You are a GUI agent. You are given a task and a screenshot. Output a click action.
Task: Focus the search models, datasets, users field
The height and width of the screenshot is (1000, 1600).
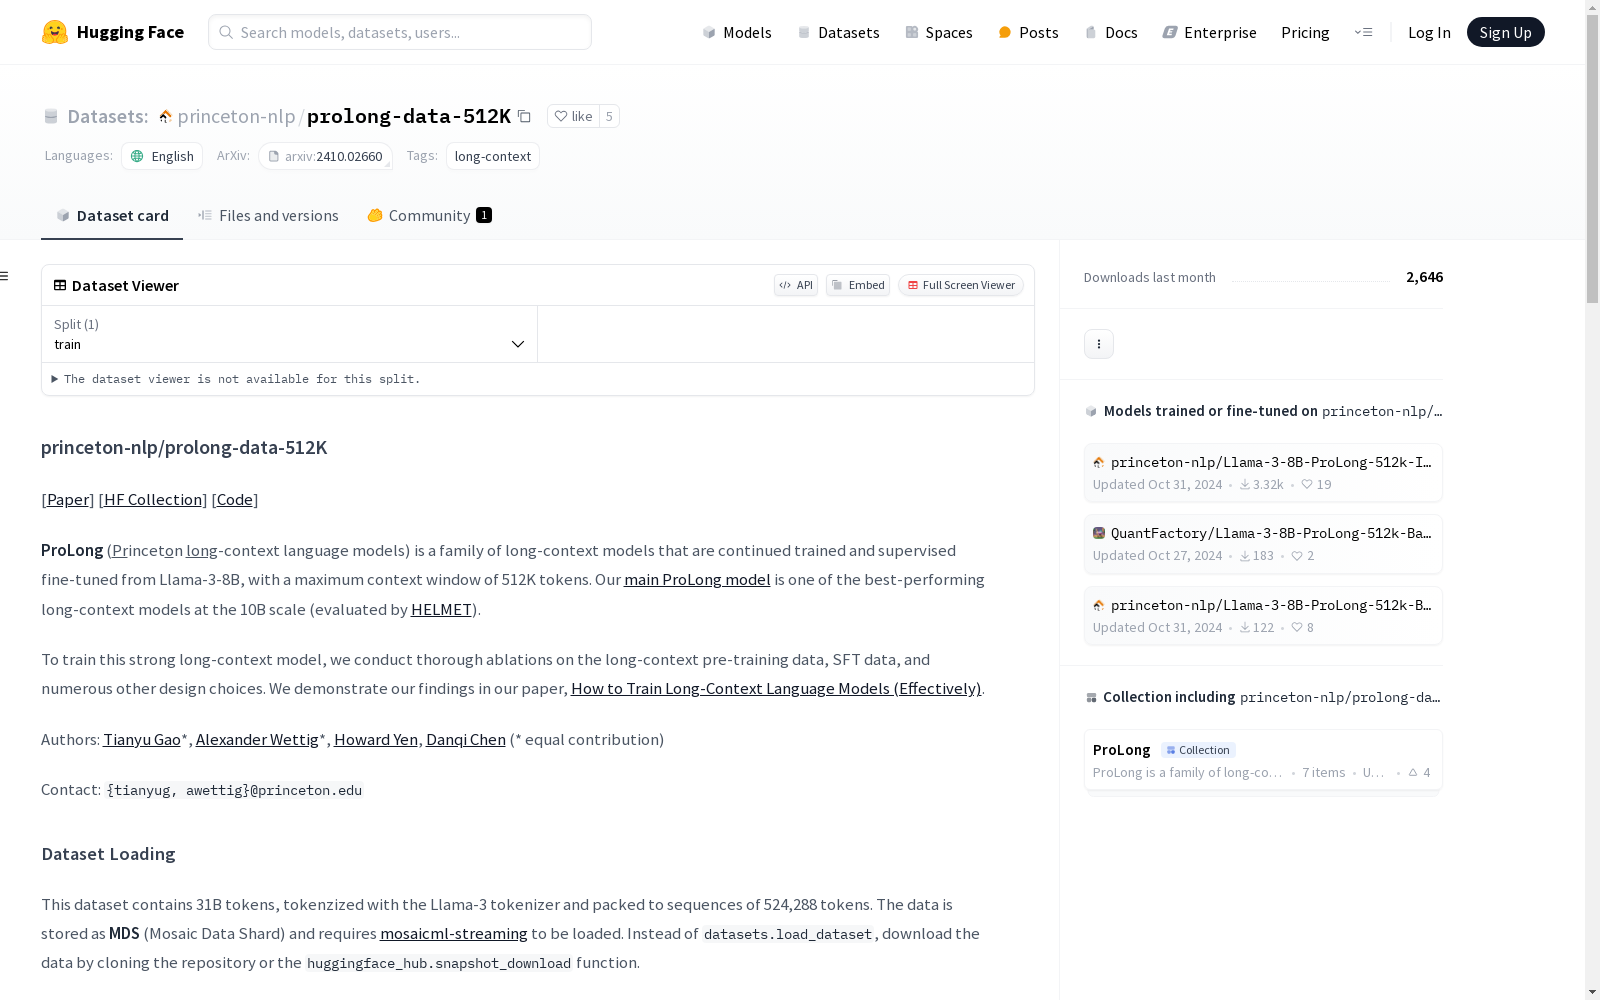click(x=400, y=32)
